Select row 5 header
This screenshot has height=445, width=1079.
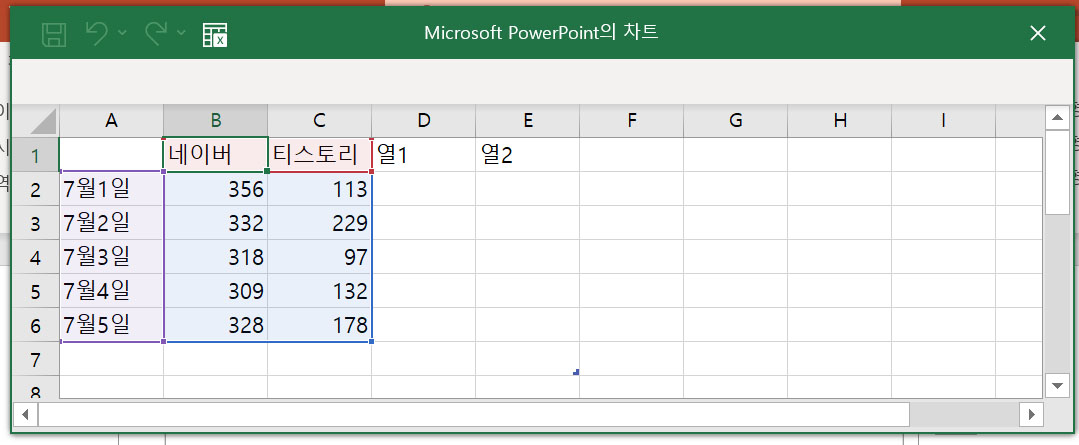tap(36, 291)
